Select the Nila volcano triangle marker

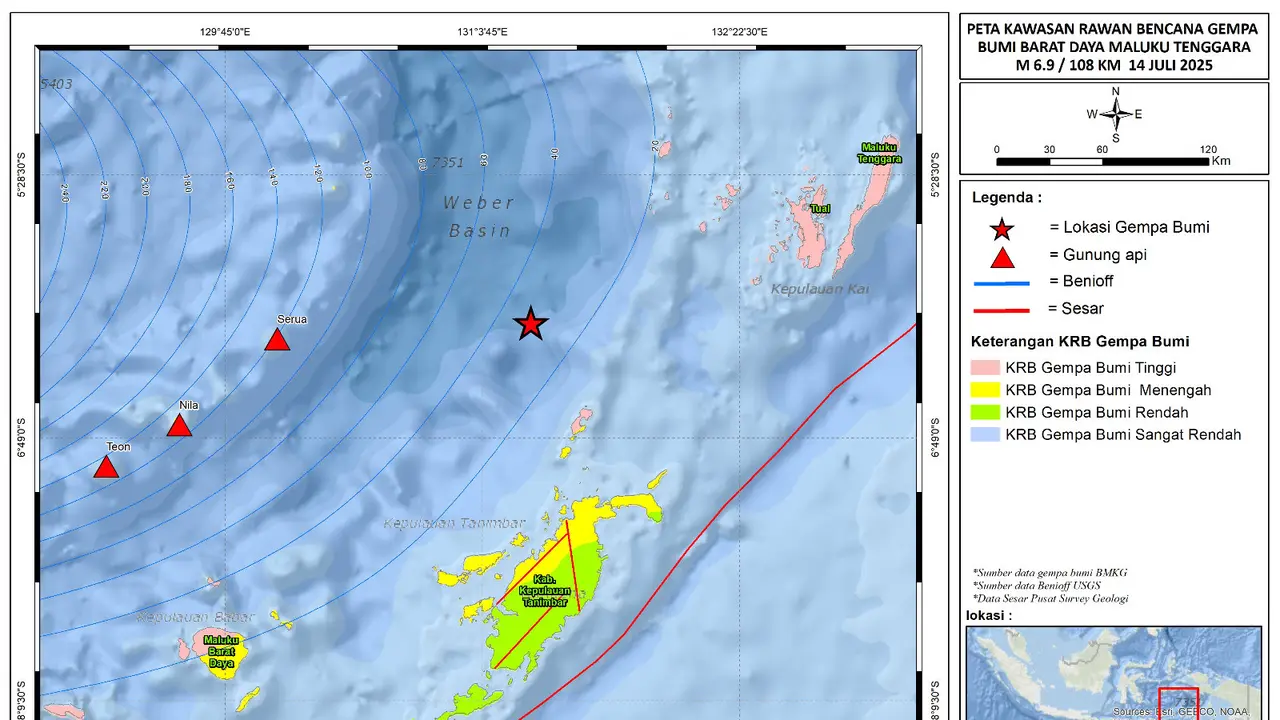(179, 426)
